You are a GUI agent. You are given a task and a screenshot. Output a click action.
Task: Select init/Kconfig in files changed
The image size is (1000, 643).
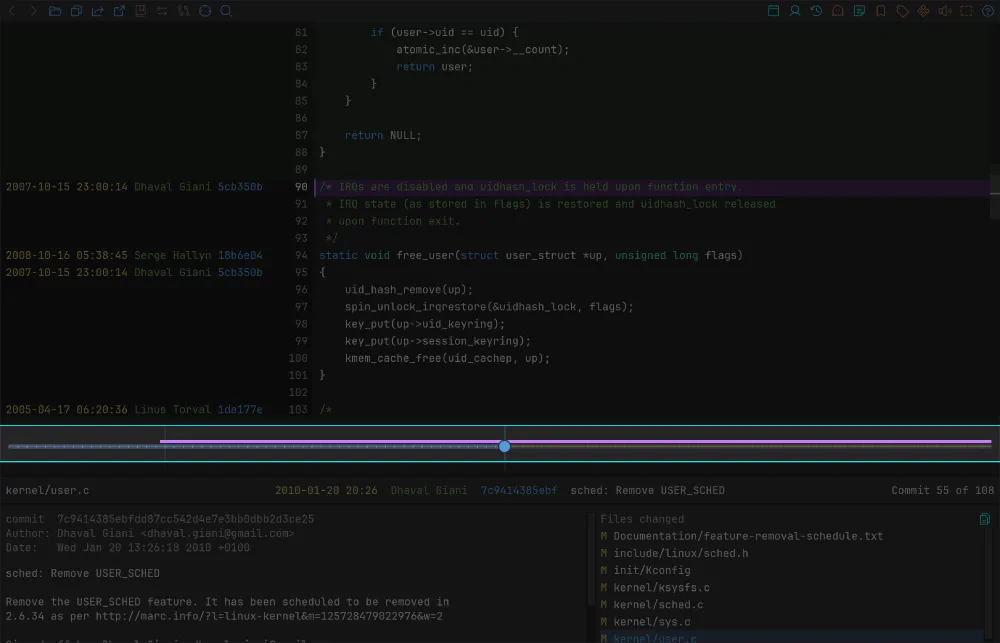(x=652, y=570)
